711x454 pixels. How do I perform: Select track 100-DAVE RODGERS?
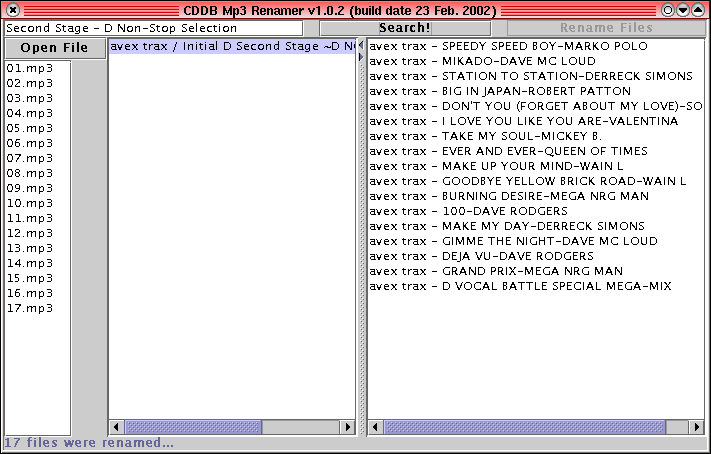tap(536, 211)
